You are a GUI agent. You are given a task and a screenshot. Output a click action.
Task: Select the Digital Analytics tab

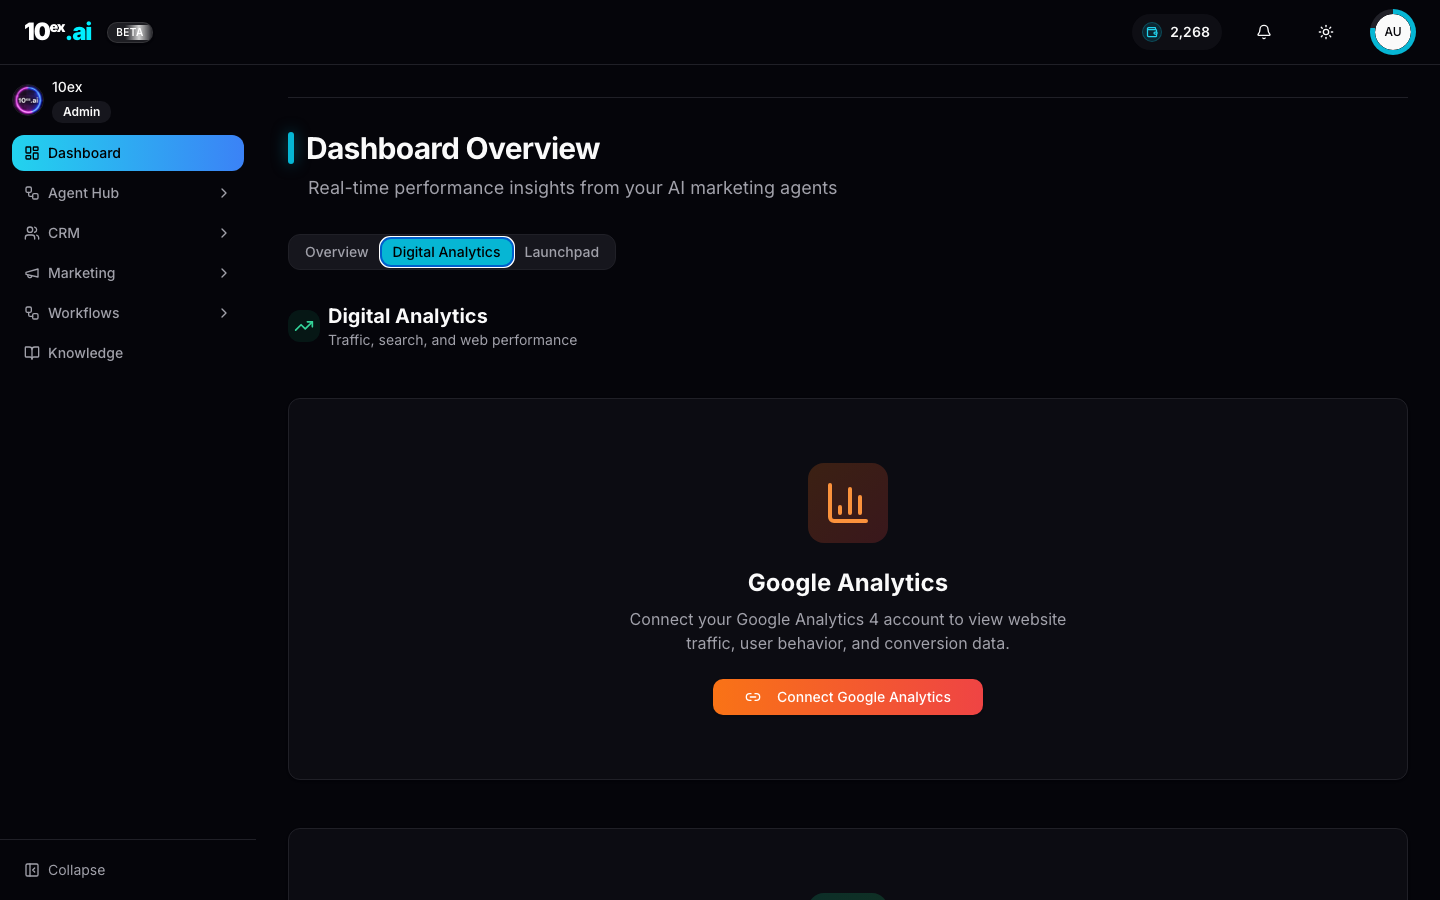coord(446,252)
